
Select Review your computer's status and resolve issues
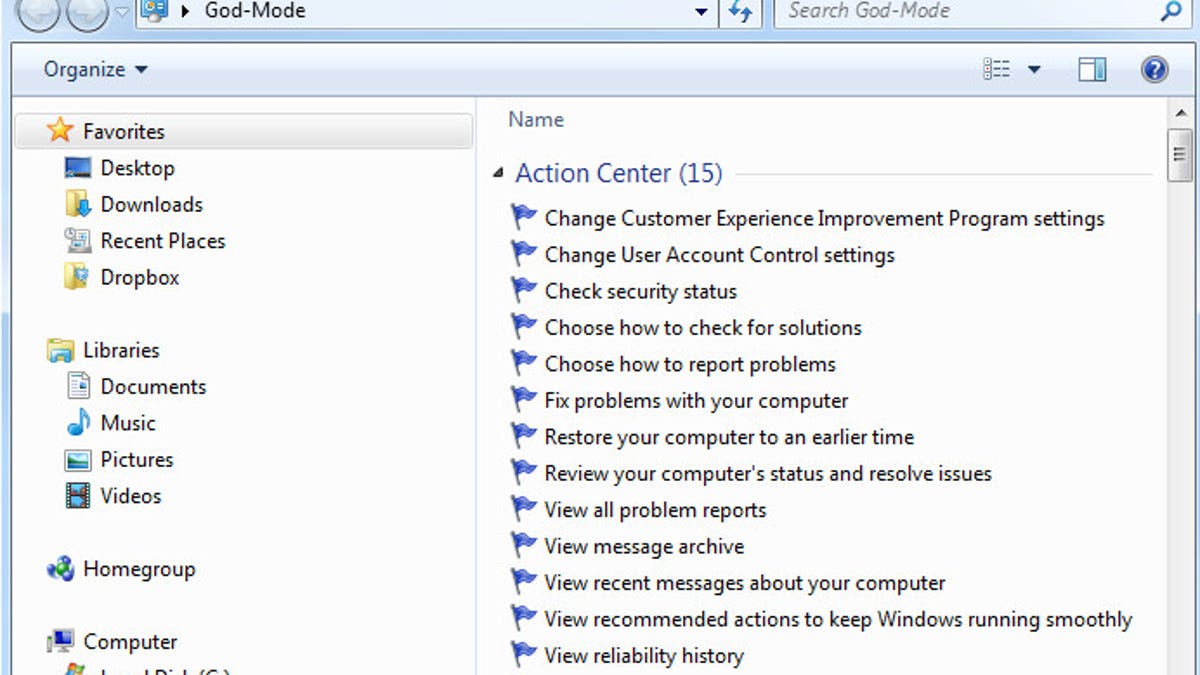769,474
